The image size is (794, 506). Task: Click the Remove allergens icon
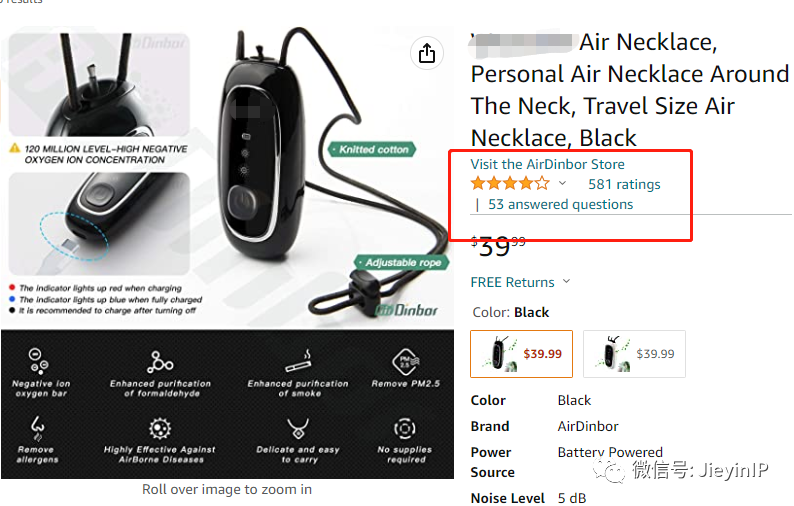click(x=37, y=429)
